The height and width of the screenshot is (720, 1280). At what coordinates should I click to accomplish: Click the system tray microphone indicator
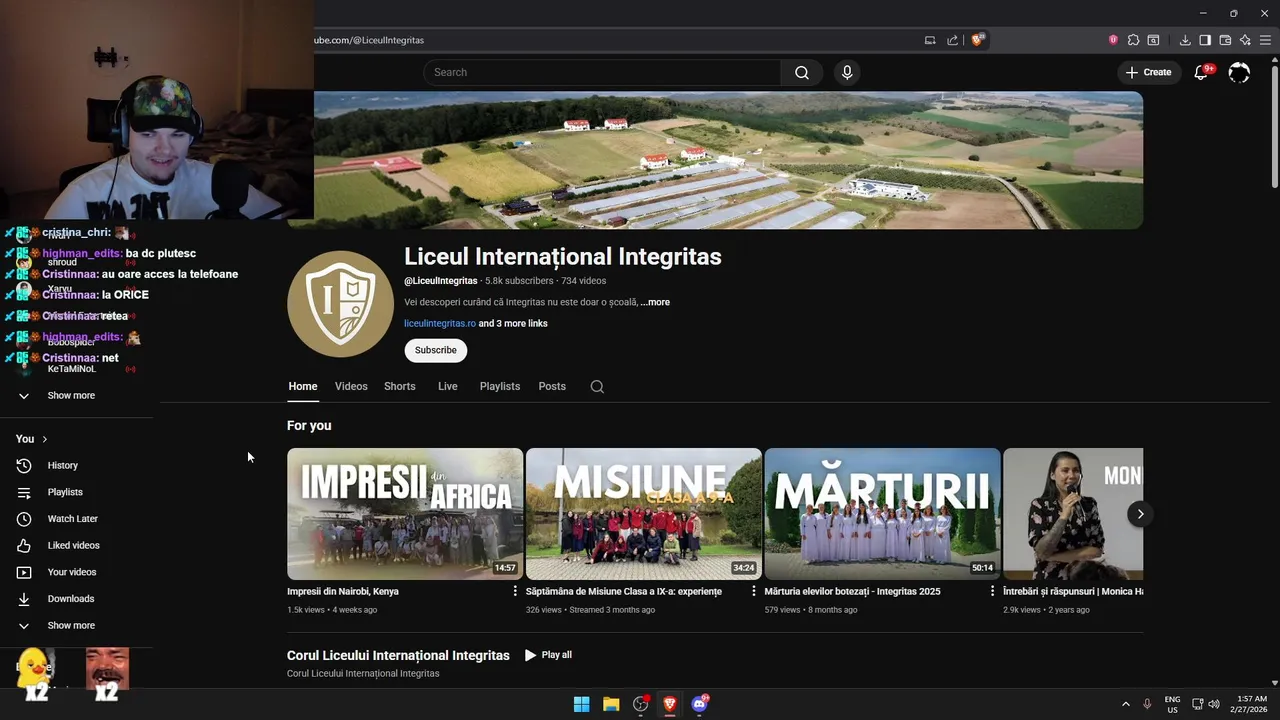coord(1147,704)
